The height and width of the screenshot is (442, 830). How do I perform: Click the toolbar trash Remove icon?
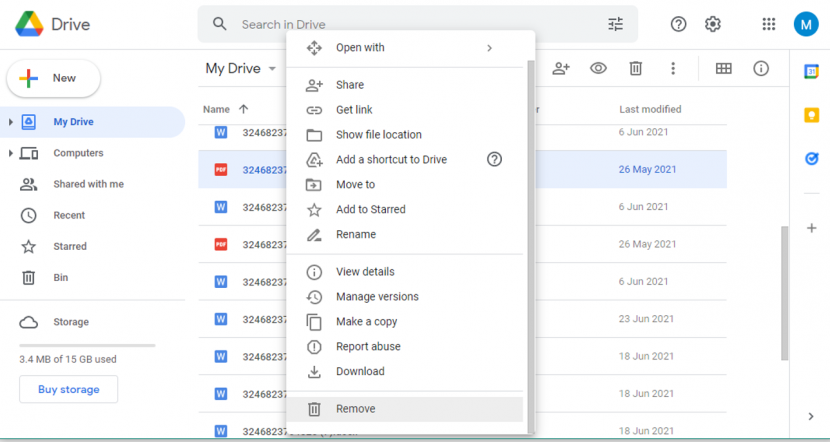[x=636, y=68]
